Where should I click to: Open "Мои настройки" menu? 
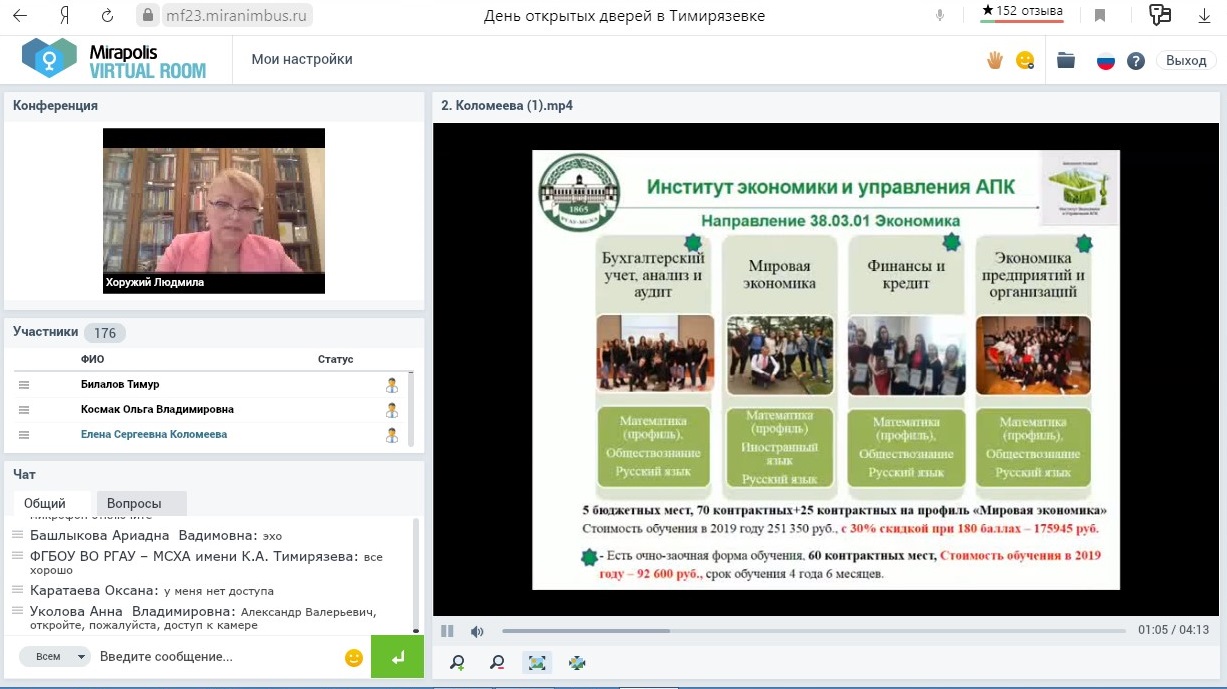[302, 59]
